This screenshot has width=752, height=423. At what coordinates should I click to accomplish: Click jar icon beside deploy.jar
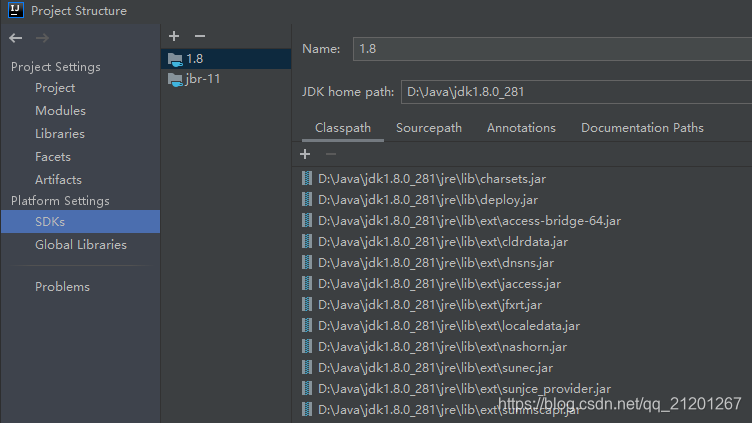point(307,200)
